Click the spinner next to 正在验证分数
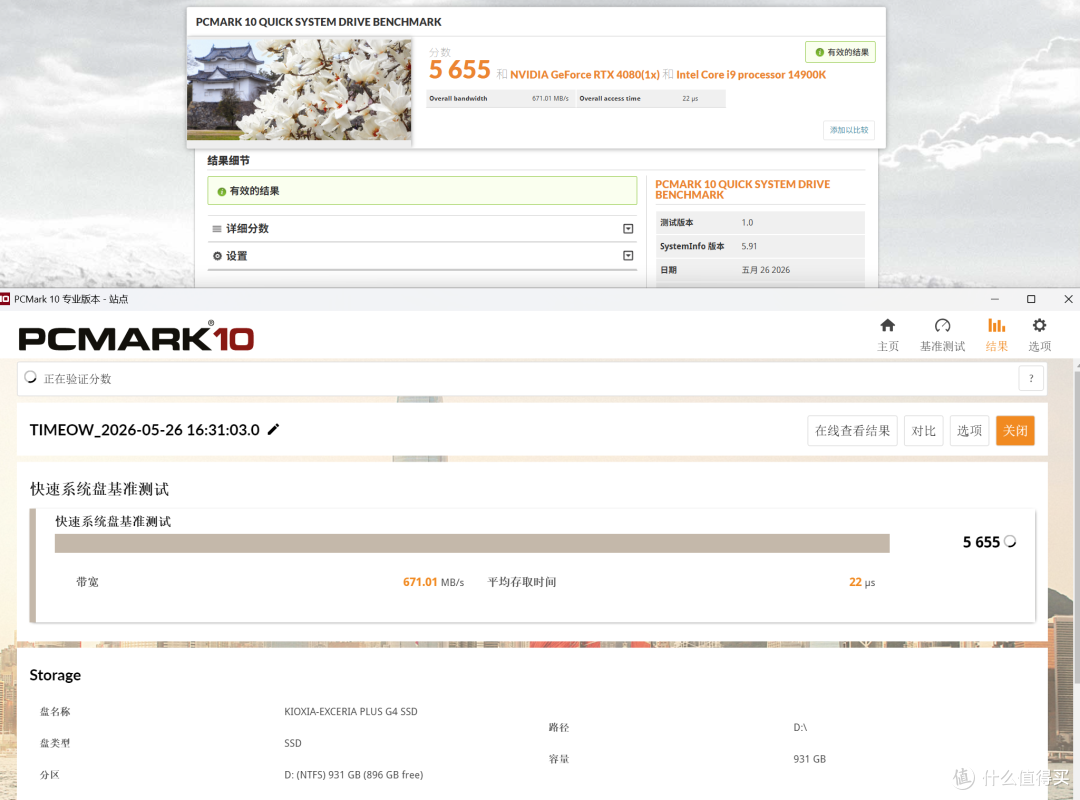This screenshot has width=1080, height=800. tap(30, 377)
